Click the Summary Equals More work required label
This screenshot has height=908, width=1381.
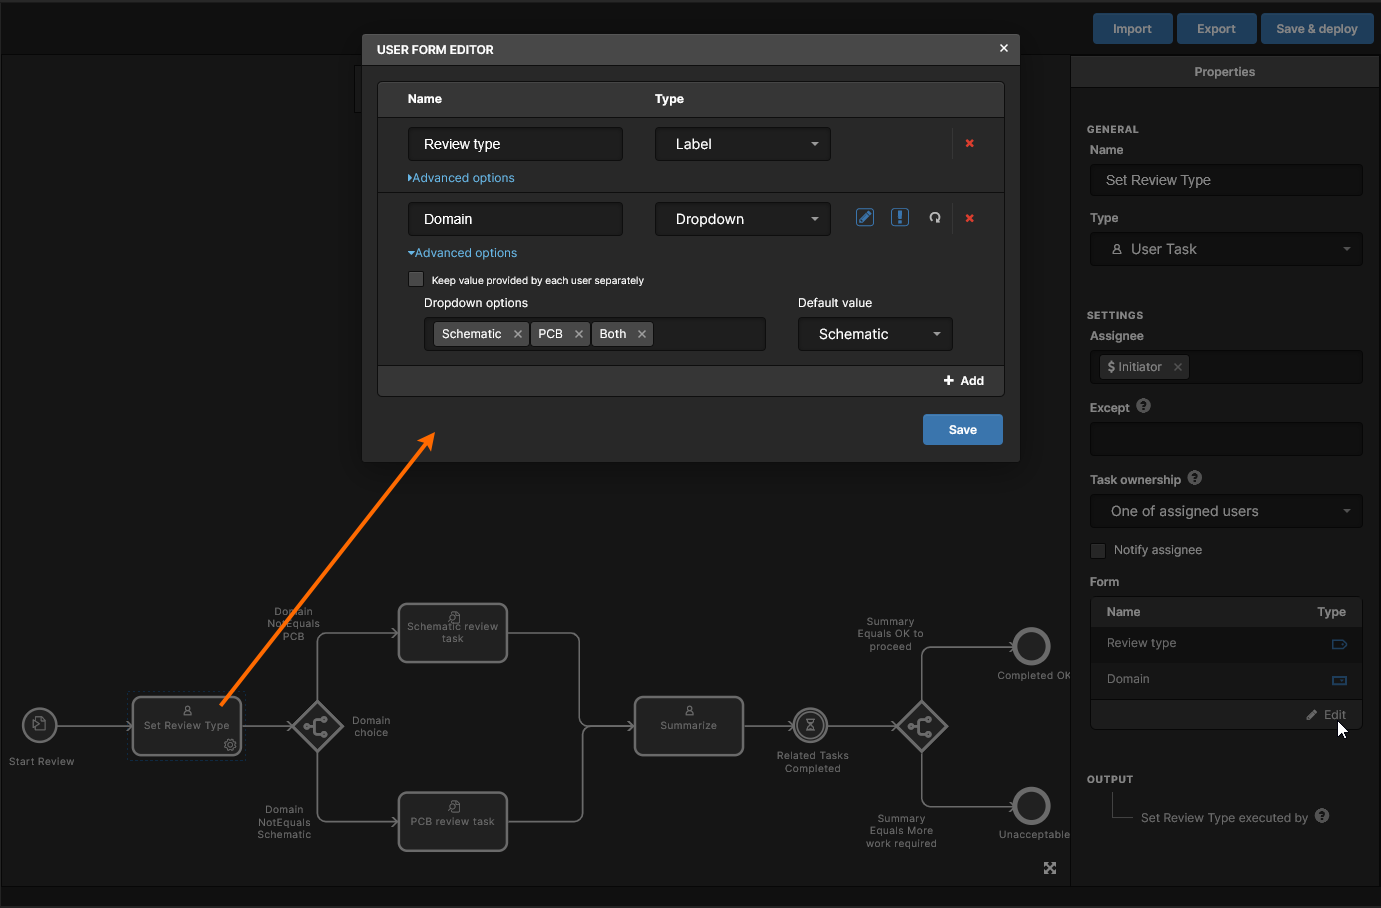[901, 831]
